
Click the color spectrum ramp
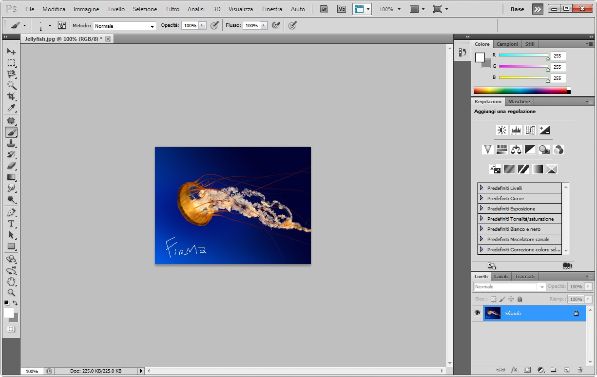click(522, 91)
